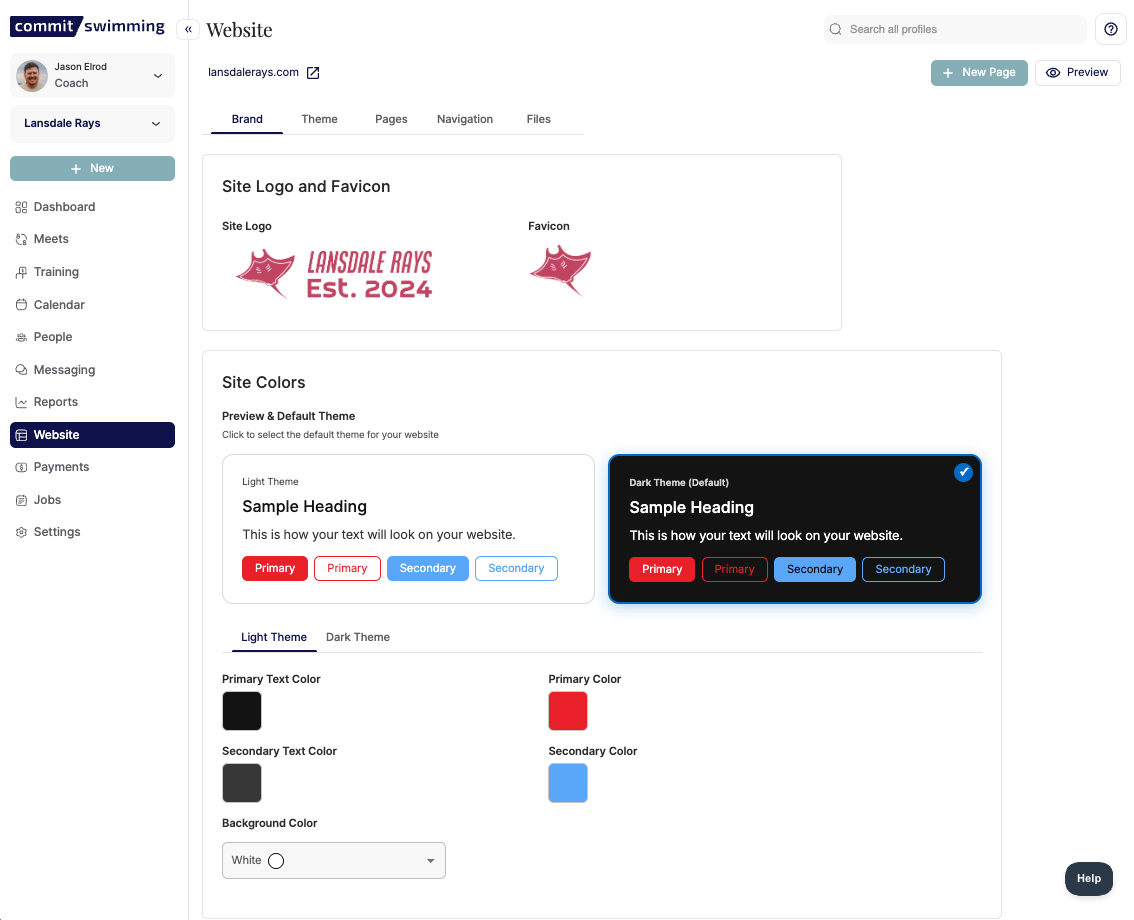
Task: Click the People icon in sidebar
Action: tap(21, 337)
